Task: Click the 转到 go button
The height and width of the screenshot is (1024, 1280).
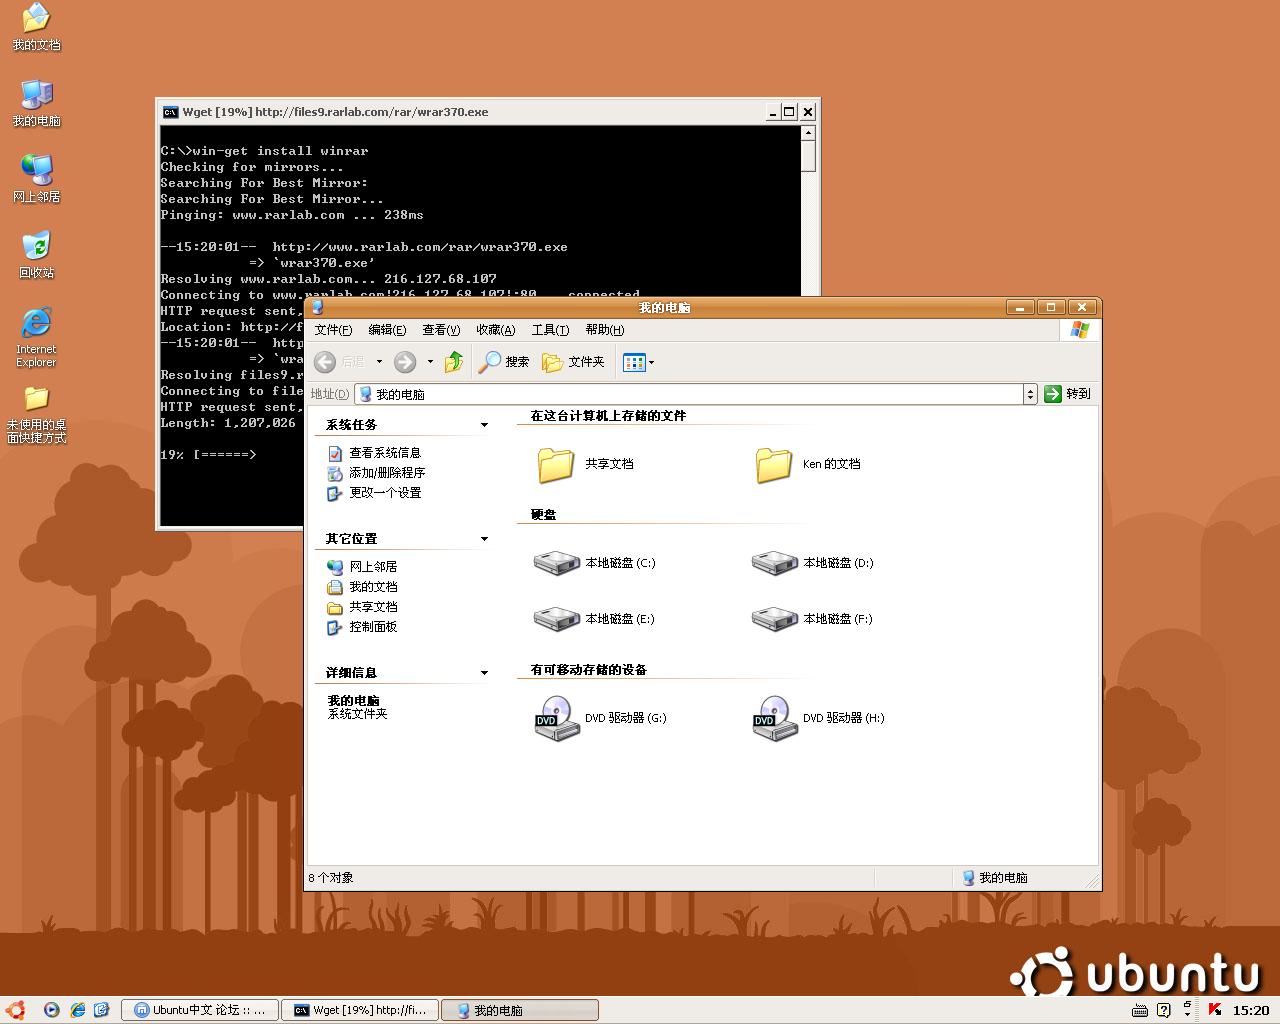Action: pyautogui.click(x=1068, y=394)
